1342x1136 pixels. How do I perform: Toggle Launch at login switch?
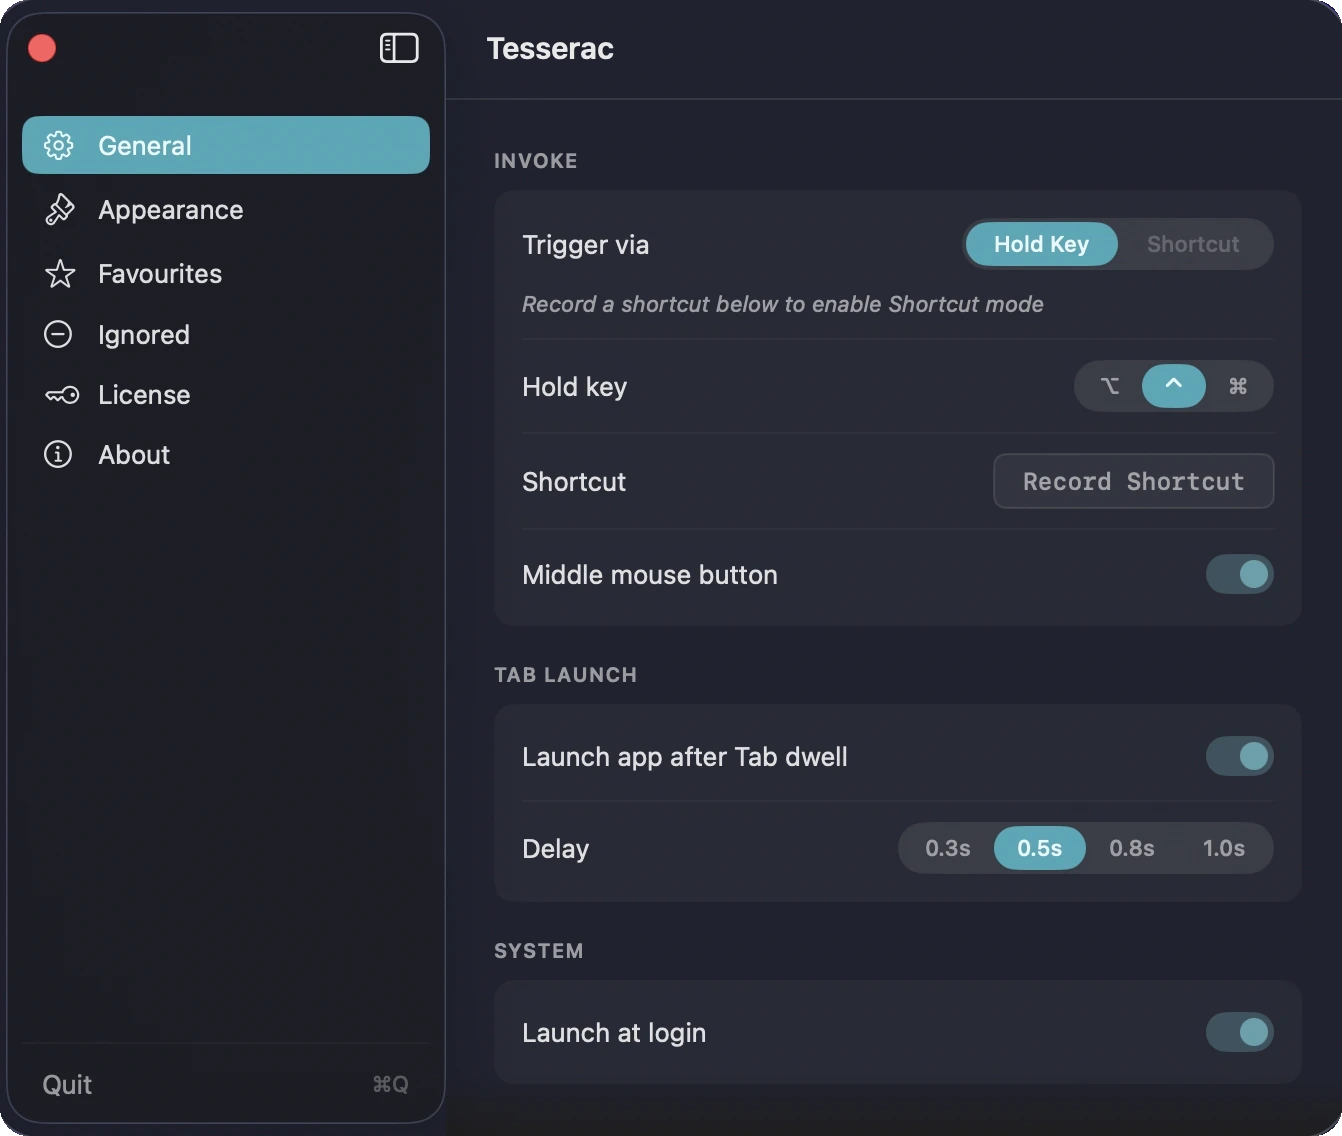(1239, 1032)
